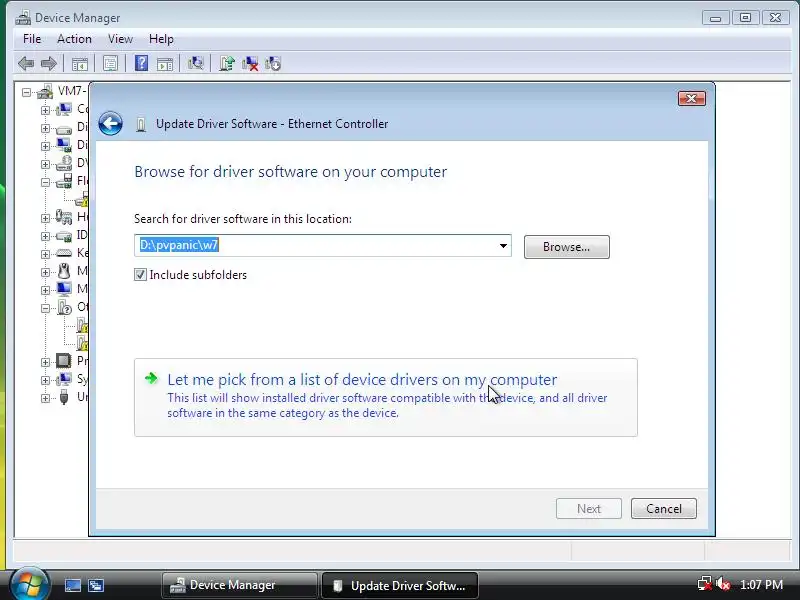Click the Browse... button
The image size is (800, 600).
tap(566, 247)
